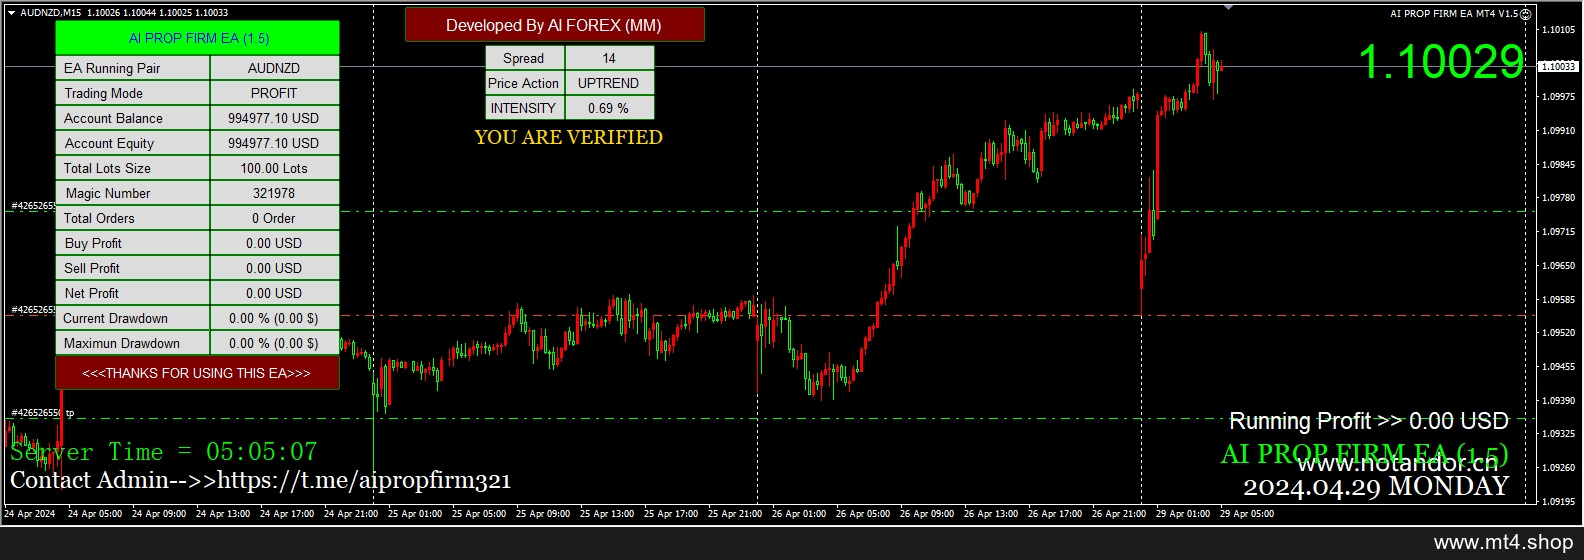This screenshot has width=1584, height=560.
Task: Click the Developed By AI FOREX (MM) banner
Action: 554,25
